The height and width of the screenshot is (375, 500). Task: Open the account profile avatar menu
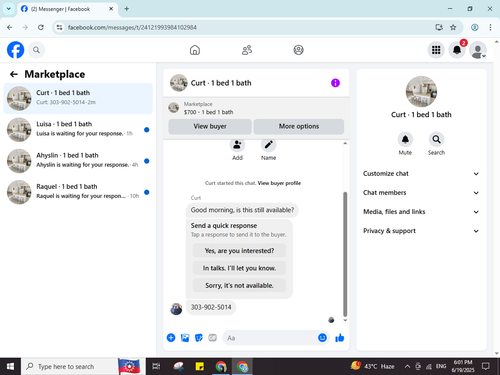coord(478,50)
